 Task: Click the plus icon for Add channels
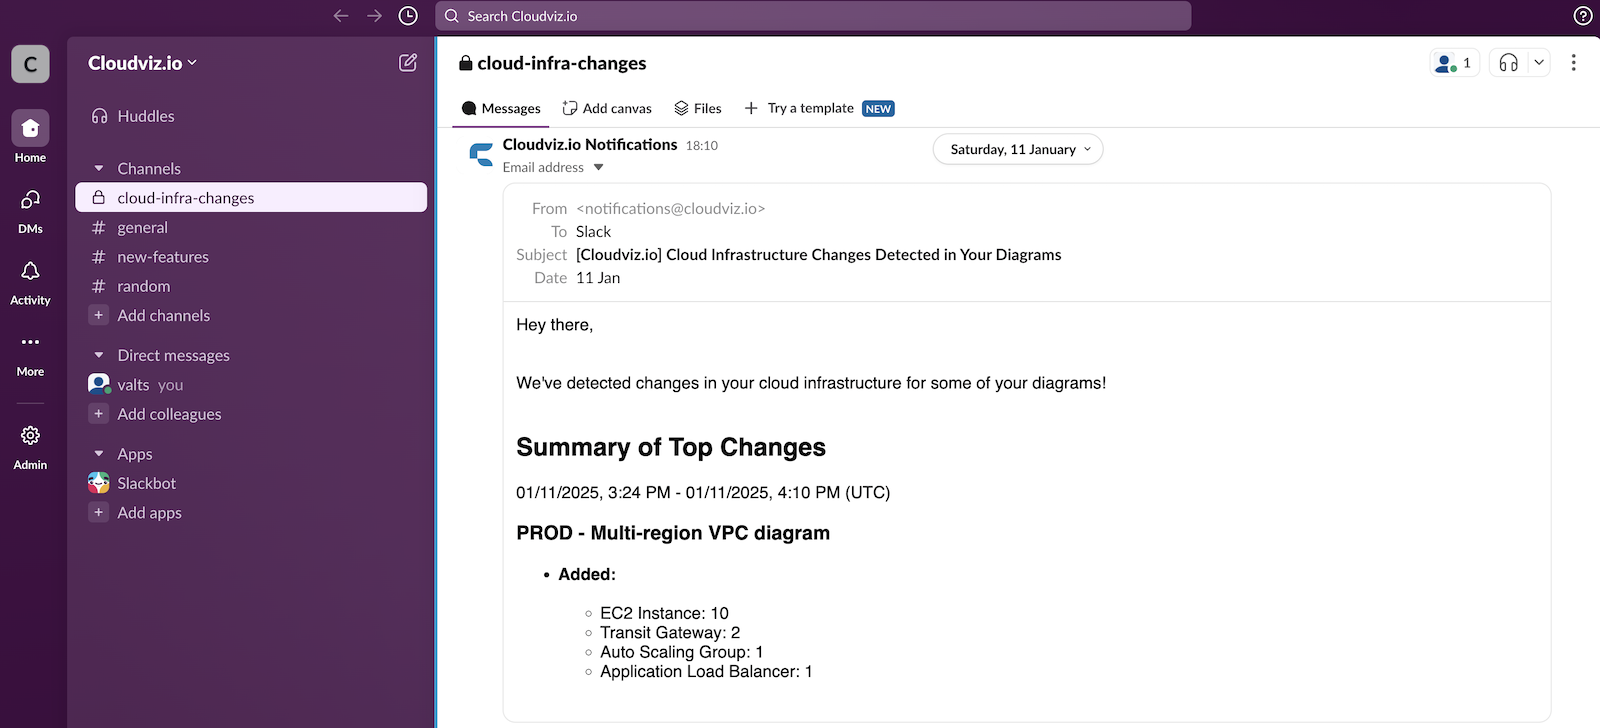(98, 315)
